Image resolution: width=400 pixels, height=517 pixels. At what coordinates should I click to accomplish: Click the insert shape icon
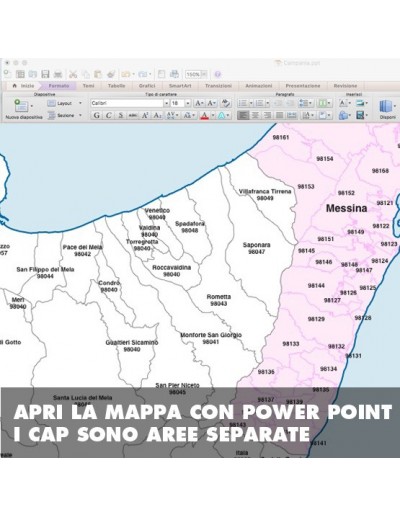(x=343, y=115)
